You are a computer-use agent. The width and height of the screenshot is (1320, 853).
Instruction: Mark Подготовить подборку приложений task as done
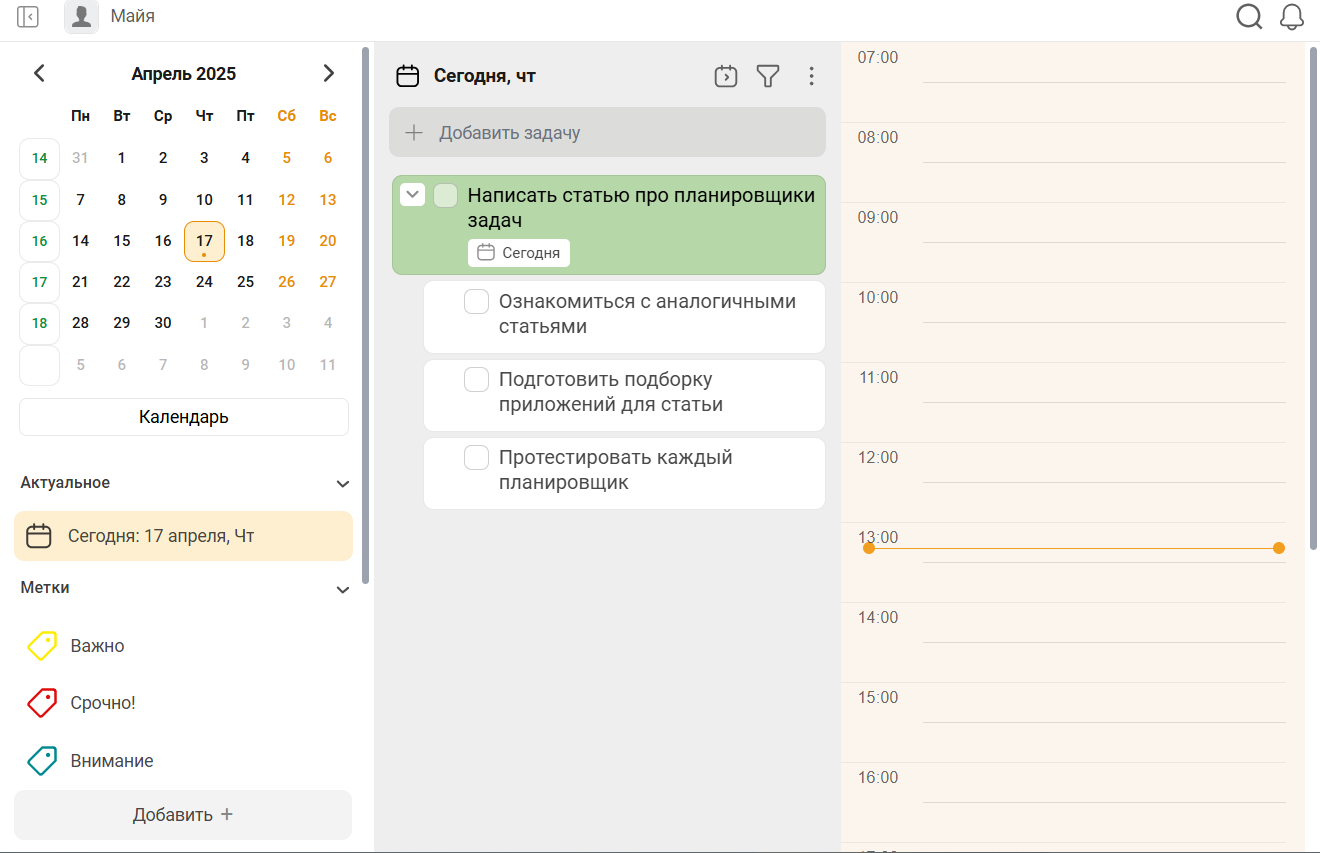point(477,380)
